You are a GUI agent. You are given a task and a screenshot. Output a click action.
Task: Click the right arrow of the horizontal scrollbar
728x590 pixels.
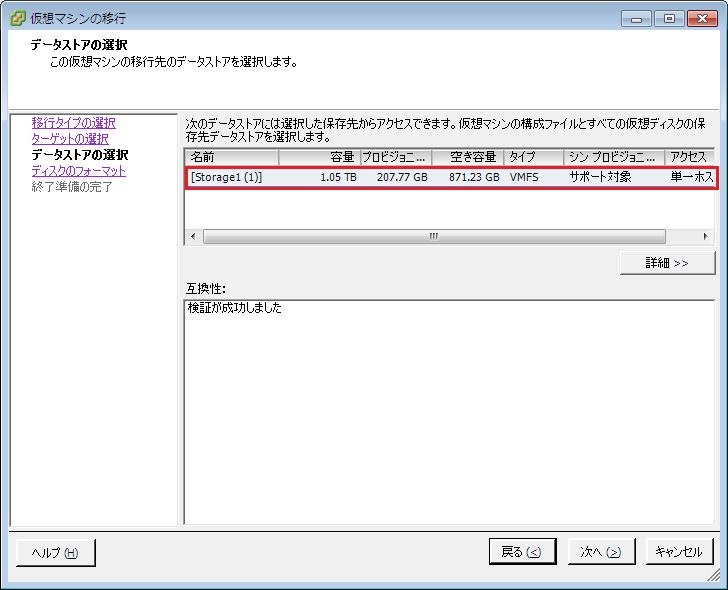(706, 236)
